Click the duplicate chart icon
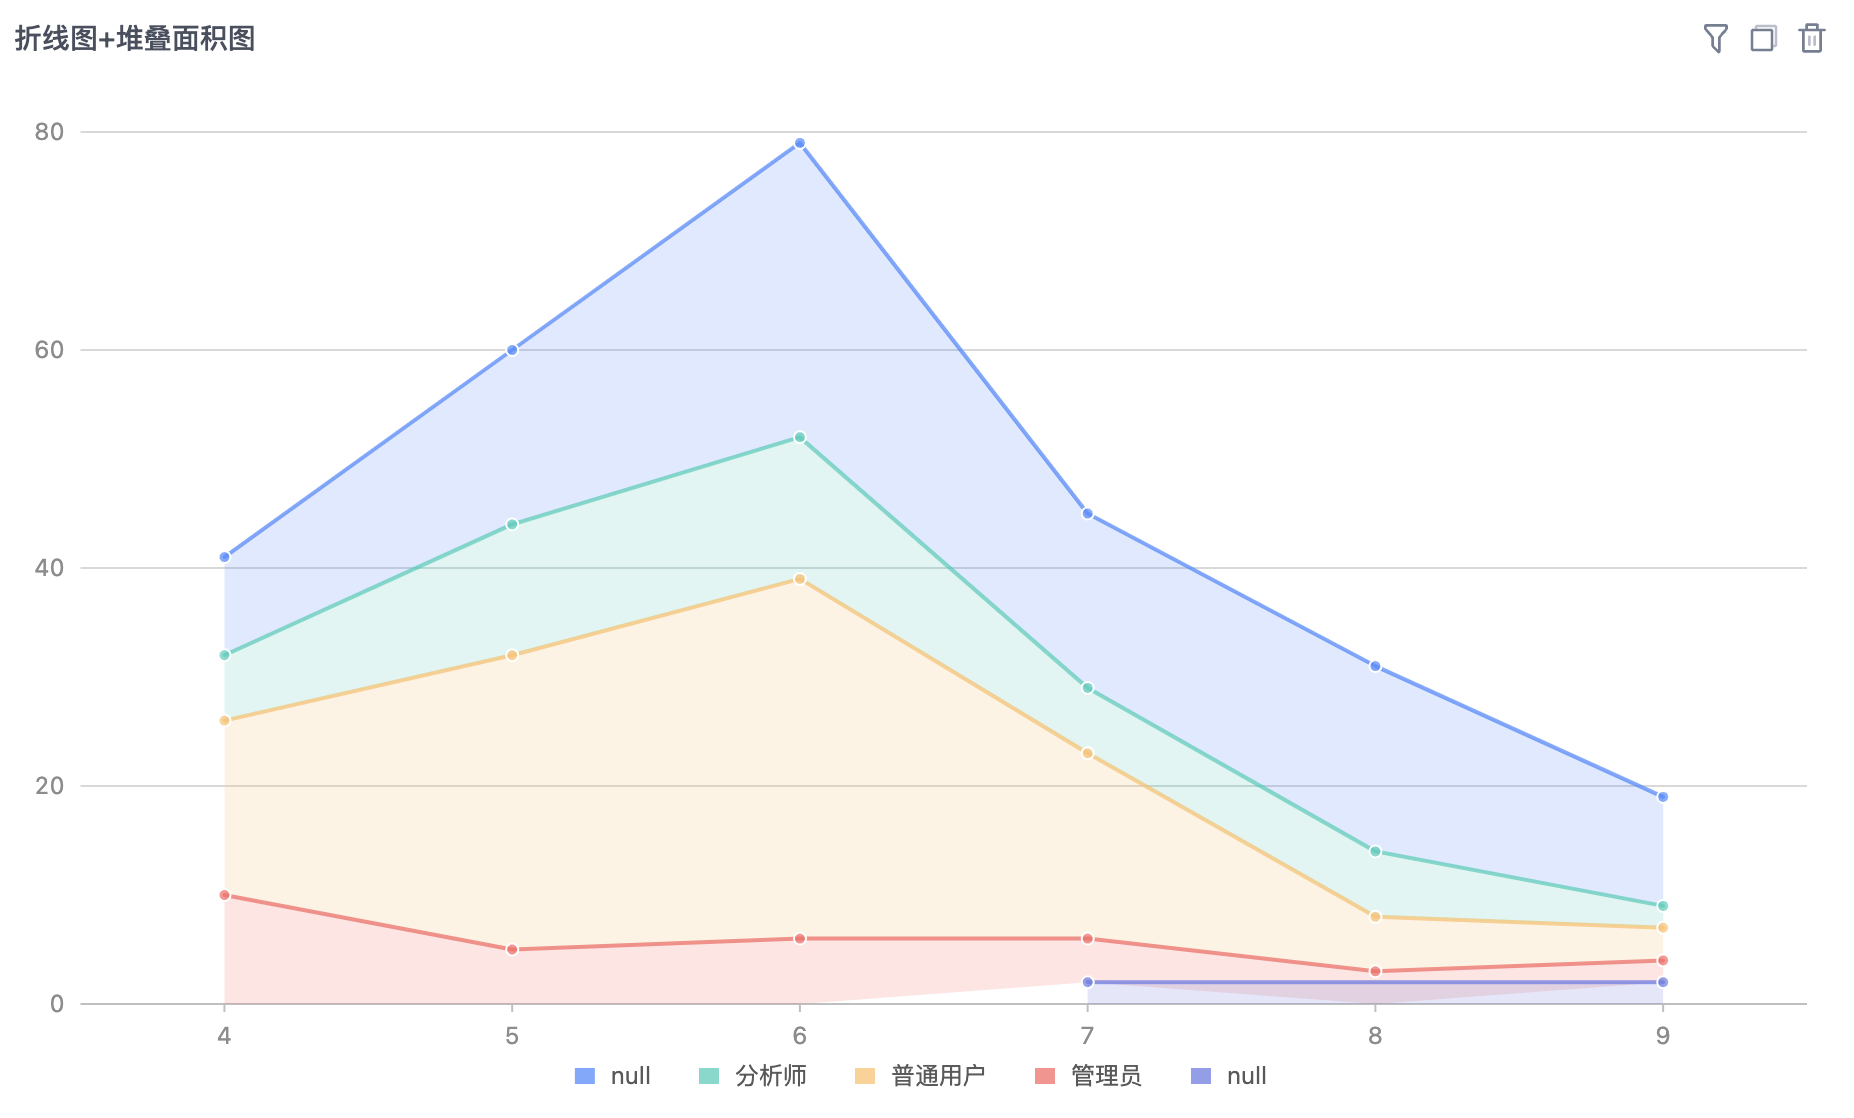This screenshot has width=1854, height=1118. tap(1763, 39)
